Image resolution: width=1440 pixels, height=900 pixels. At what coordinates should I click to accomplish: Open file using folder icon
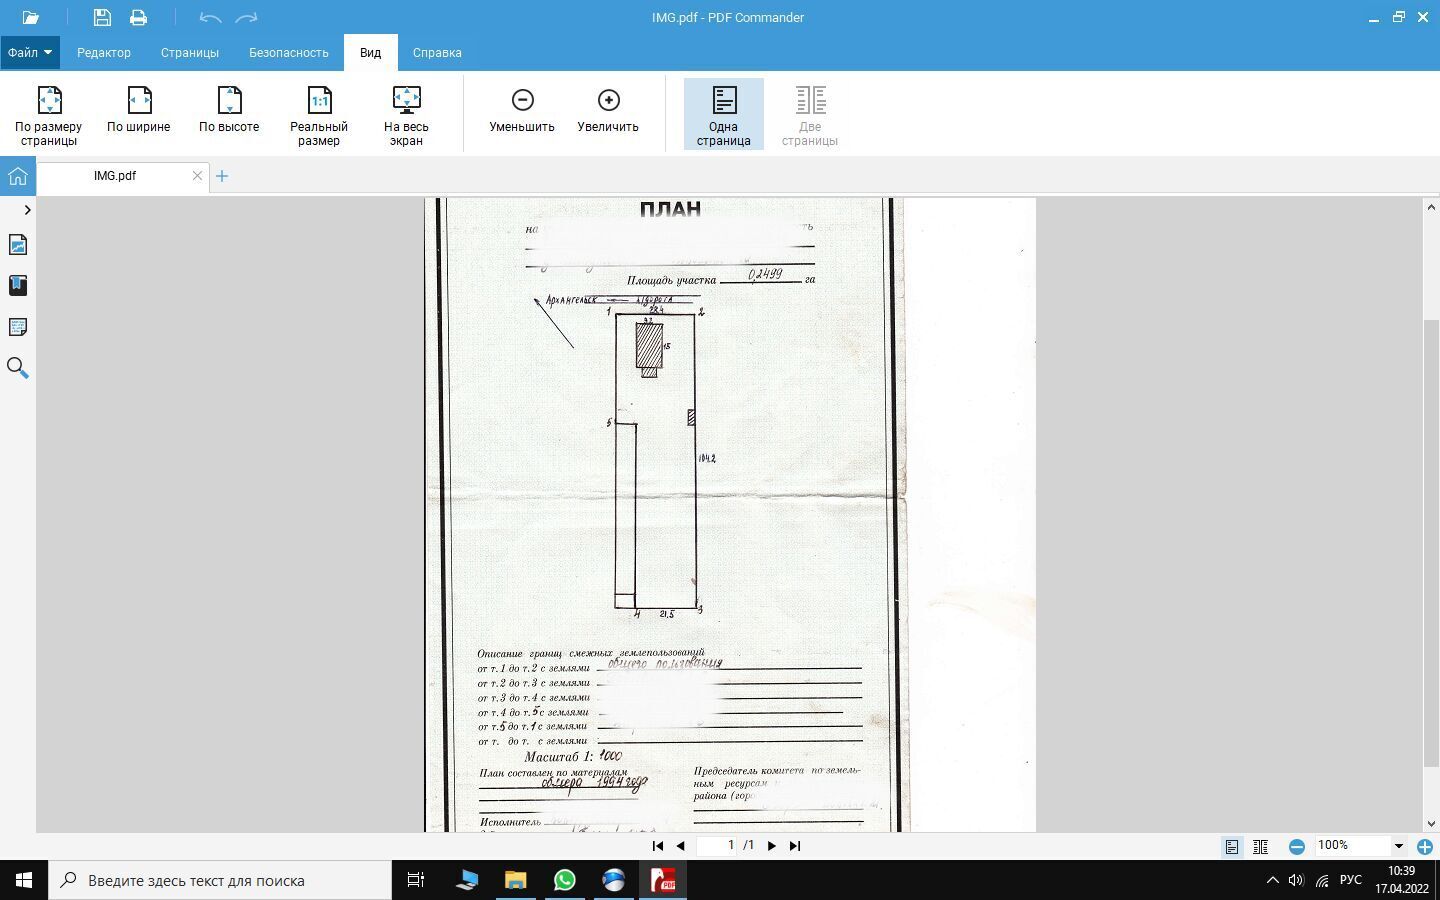[30, 17]
